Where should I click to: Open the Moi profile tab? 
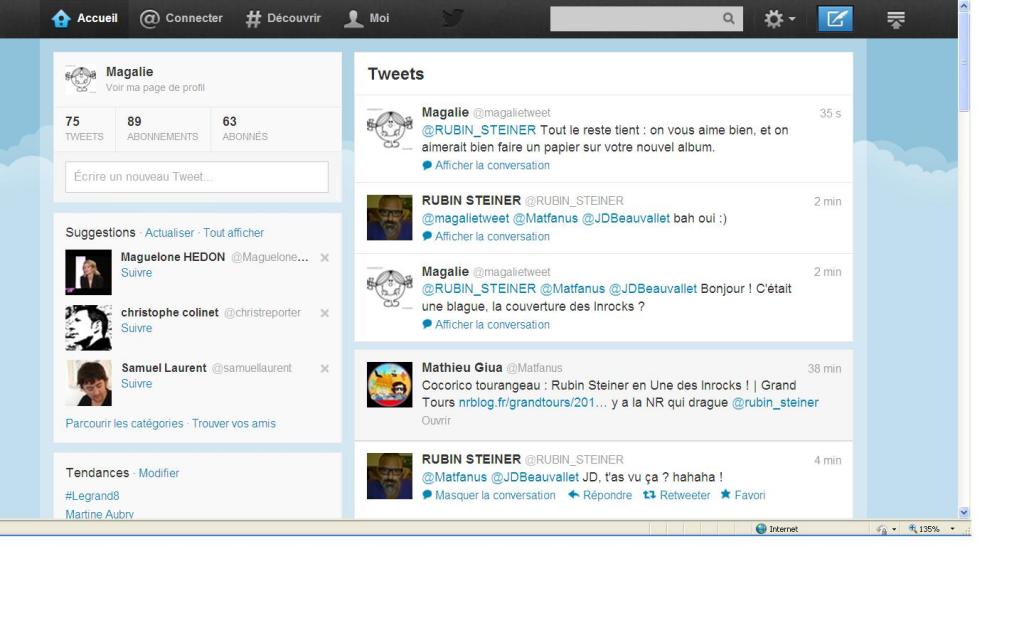(367, 18)
